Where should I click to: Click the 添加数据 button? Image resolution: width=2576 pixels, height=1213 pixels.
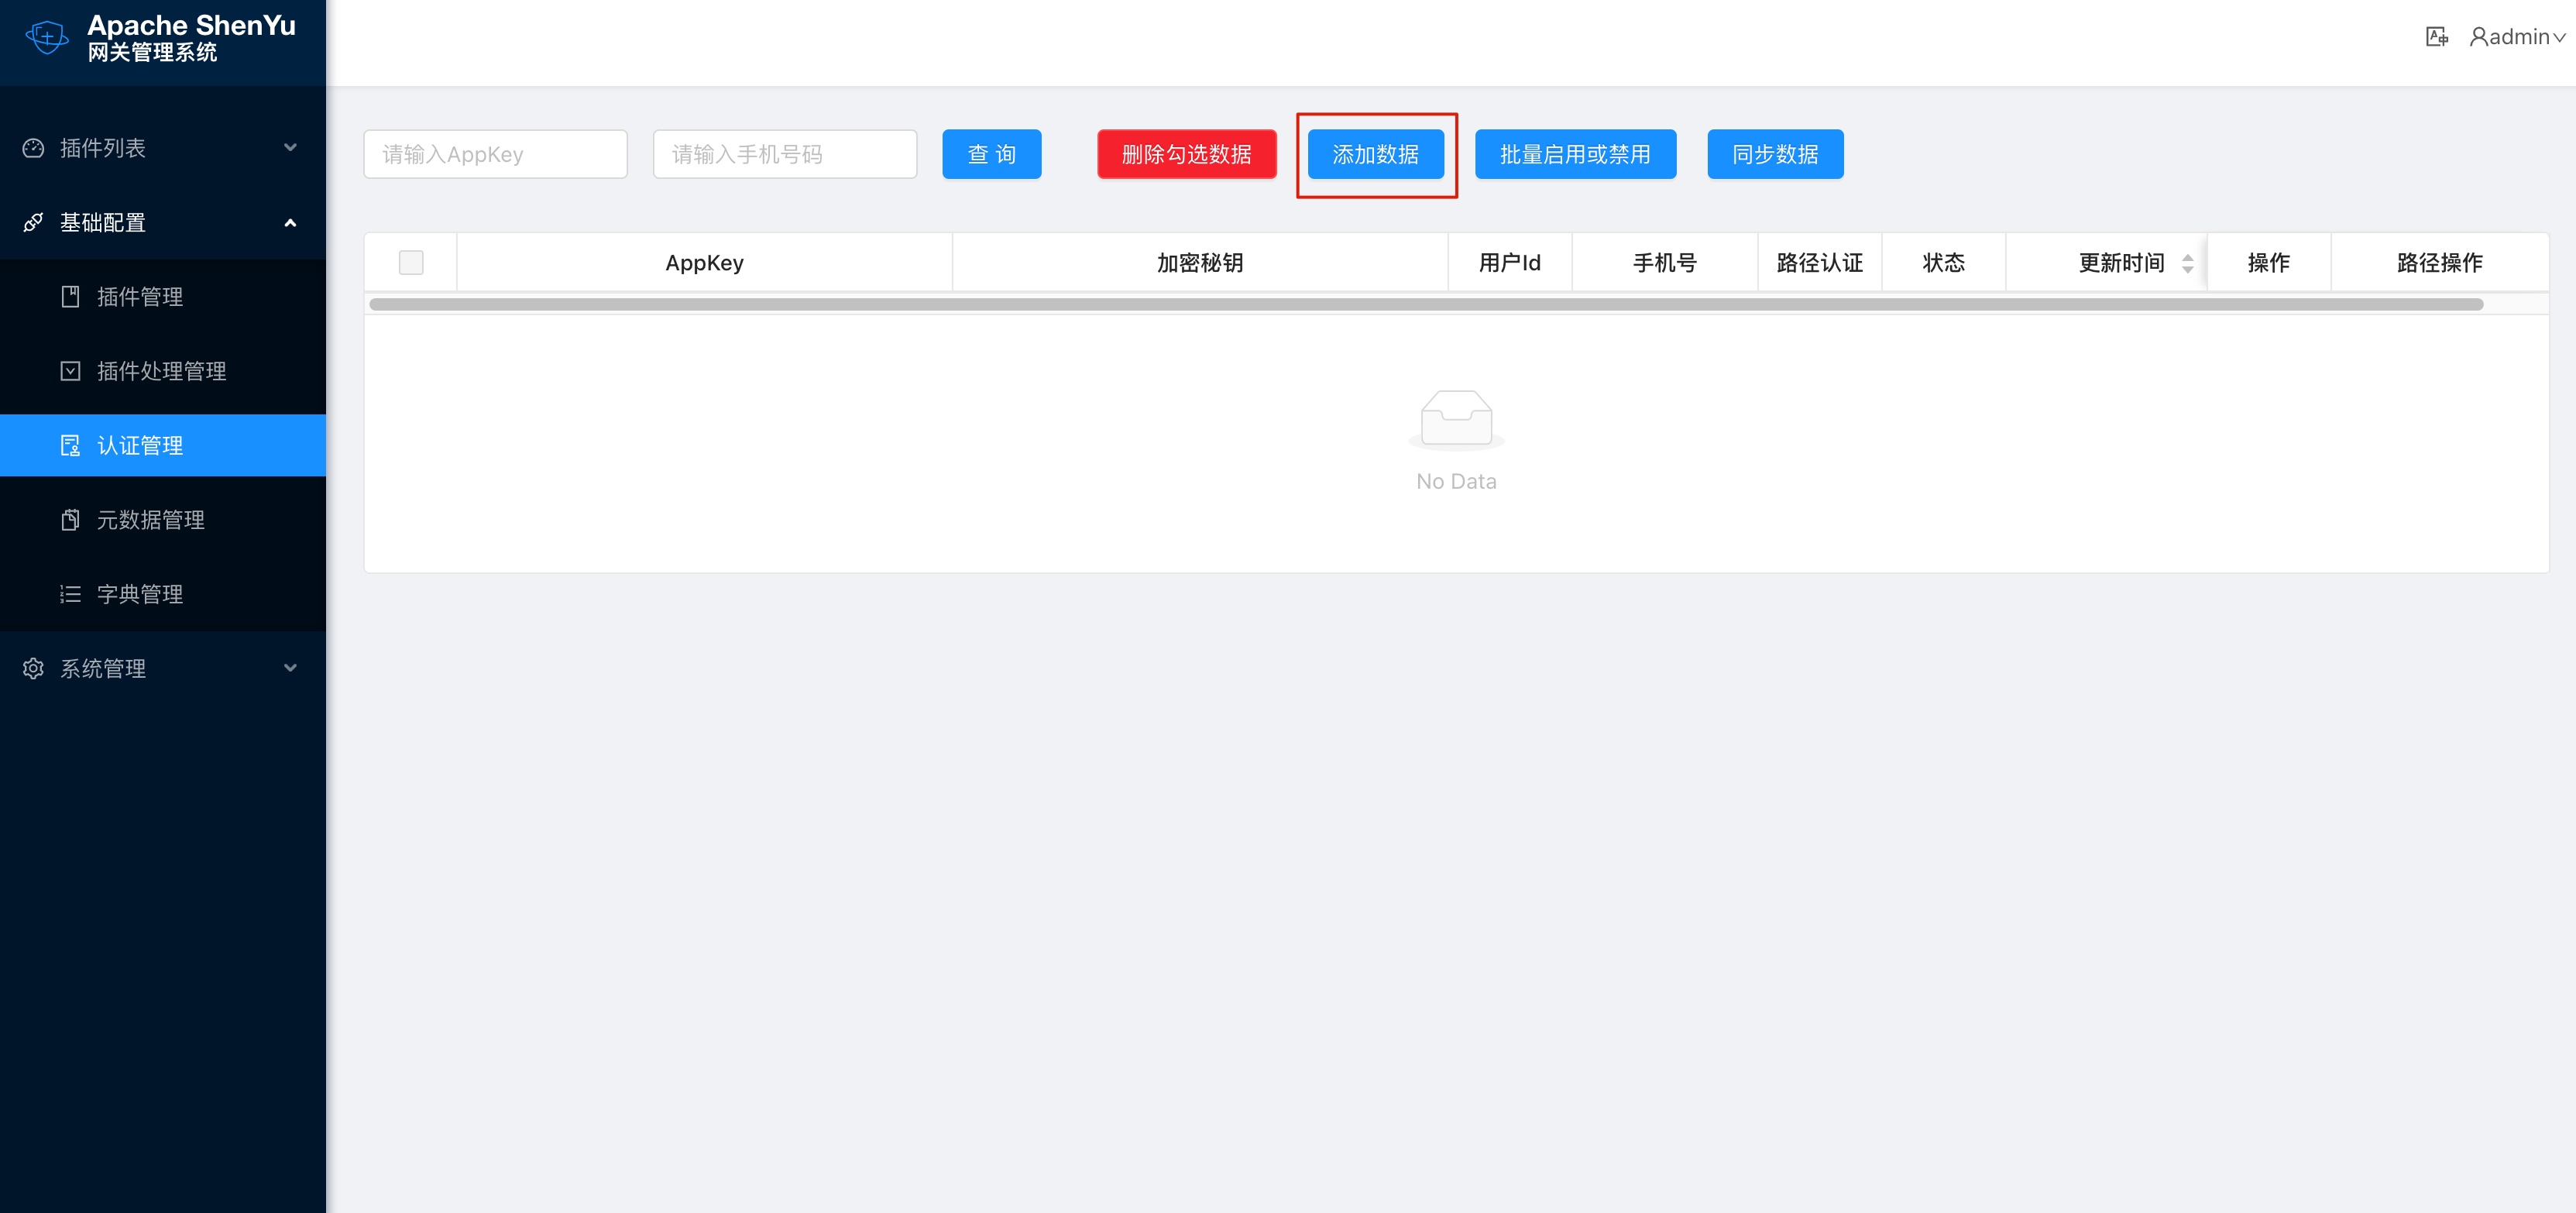[1375, 154]
